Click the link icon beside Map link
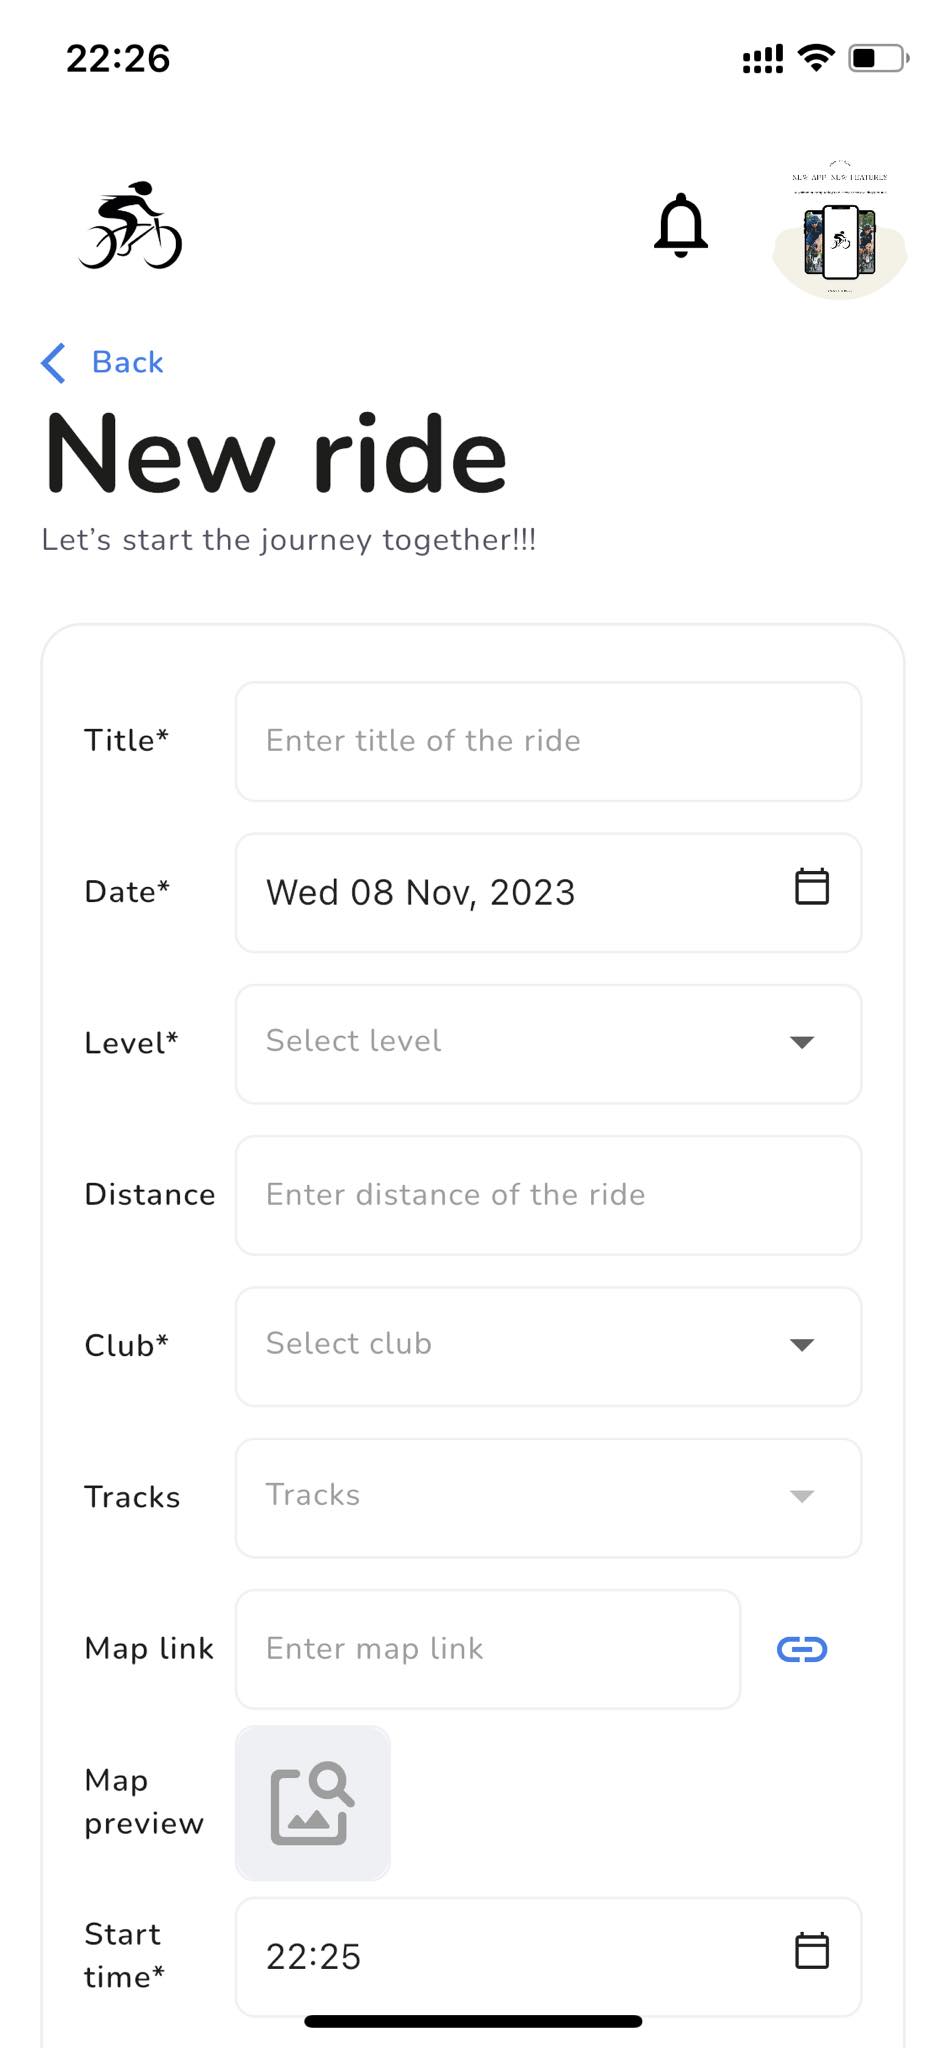Image resolution: width=946 pixels, height=2048 pixels. tap(802, 1649)
